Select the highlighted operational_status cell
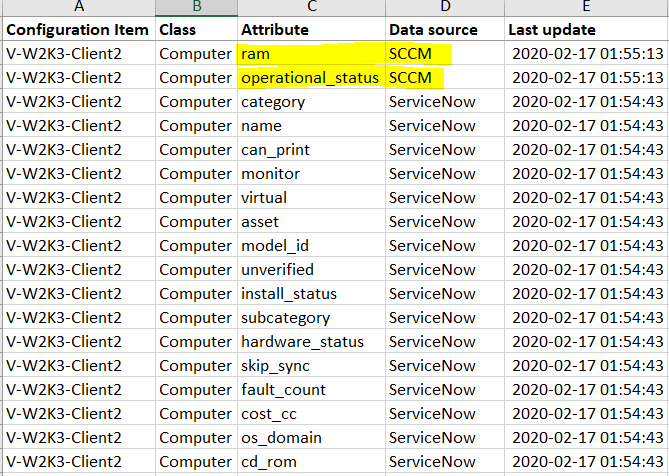Viewport: 669px width, 476px height. point(311,78)
